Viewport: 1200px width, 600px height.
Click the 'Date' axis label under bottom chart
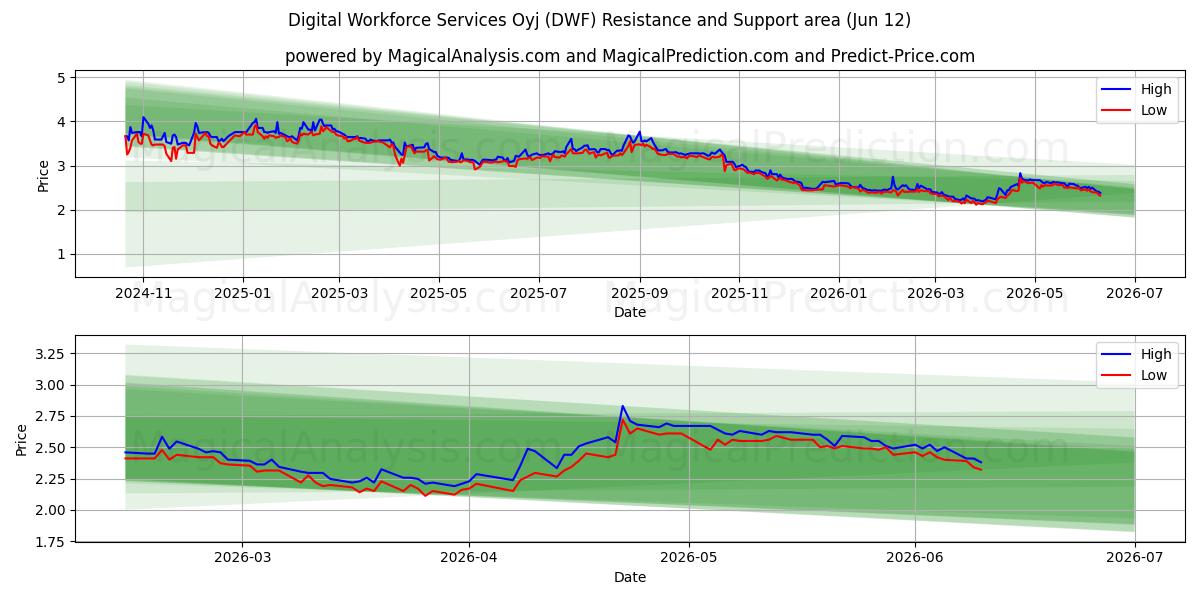tap(630, 577)
